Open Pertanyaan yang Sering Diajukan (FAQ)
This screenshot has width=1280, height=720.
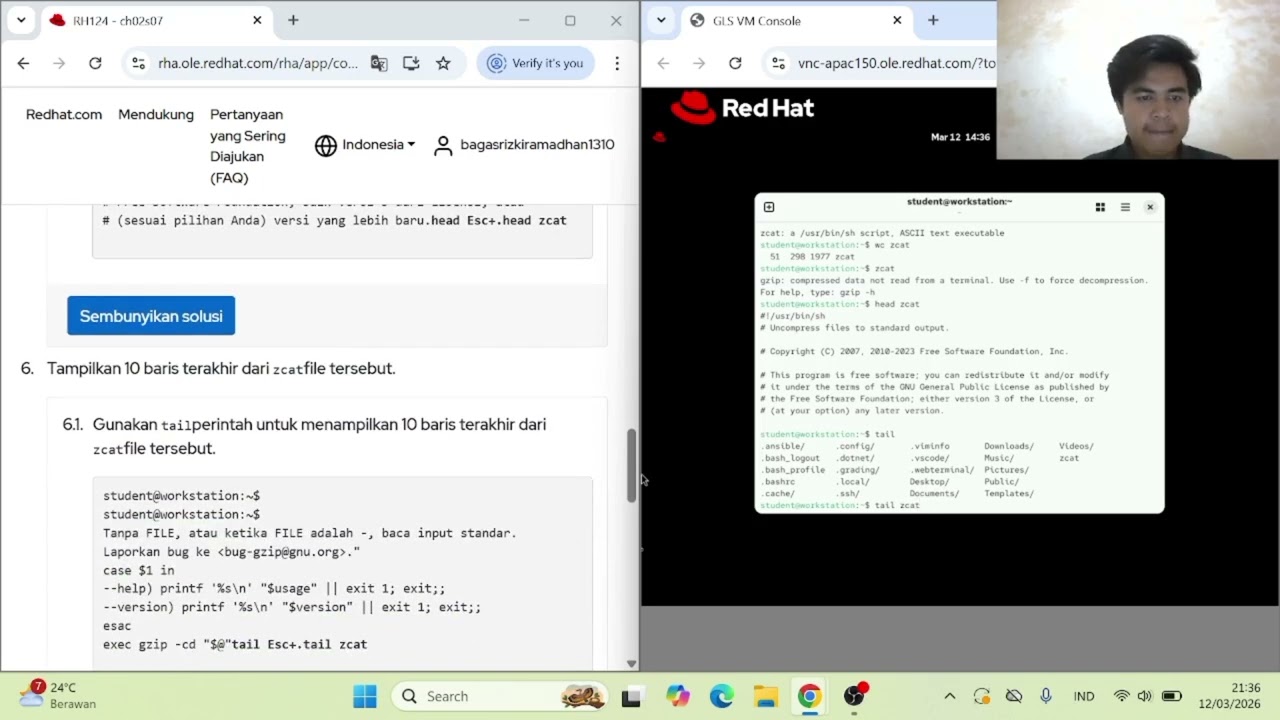tap(248, 146)
